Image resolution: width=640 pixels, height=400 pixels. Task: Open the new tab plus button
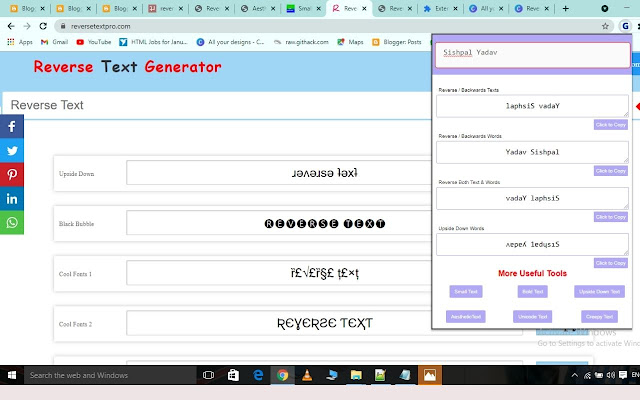click(565, 9)
